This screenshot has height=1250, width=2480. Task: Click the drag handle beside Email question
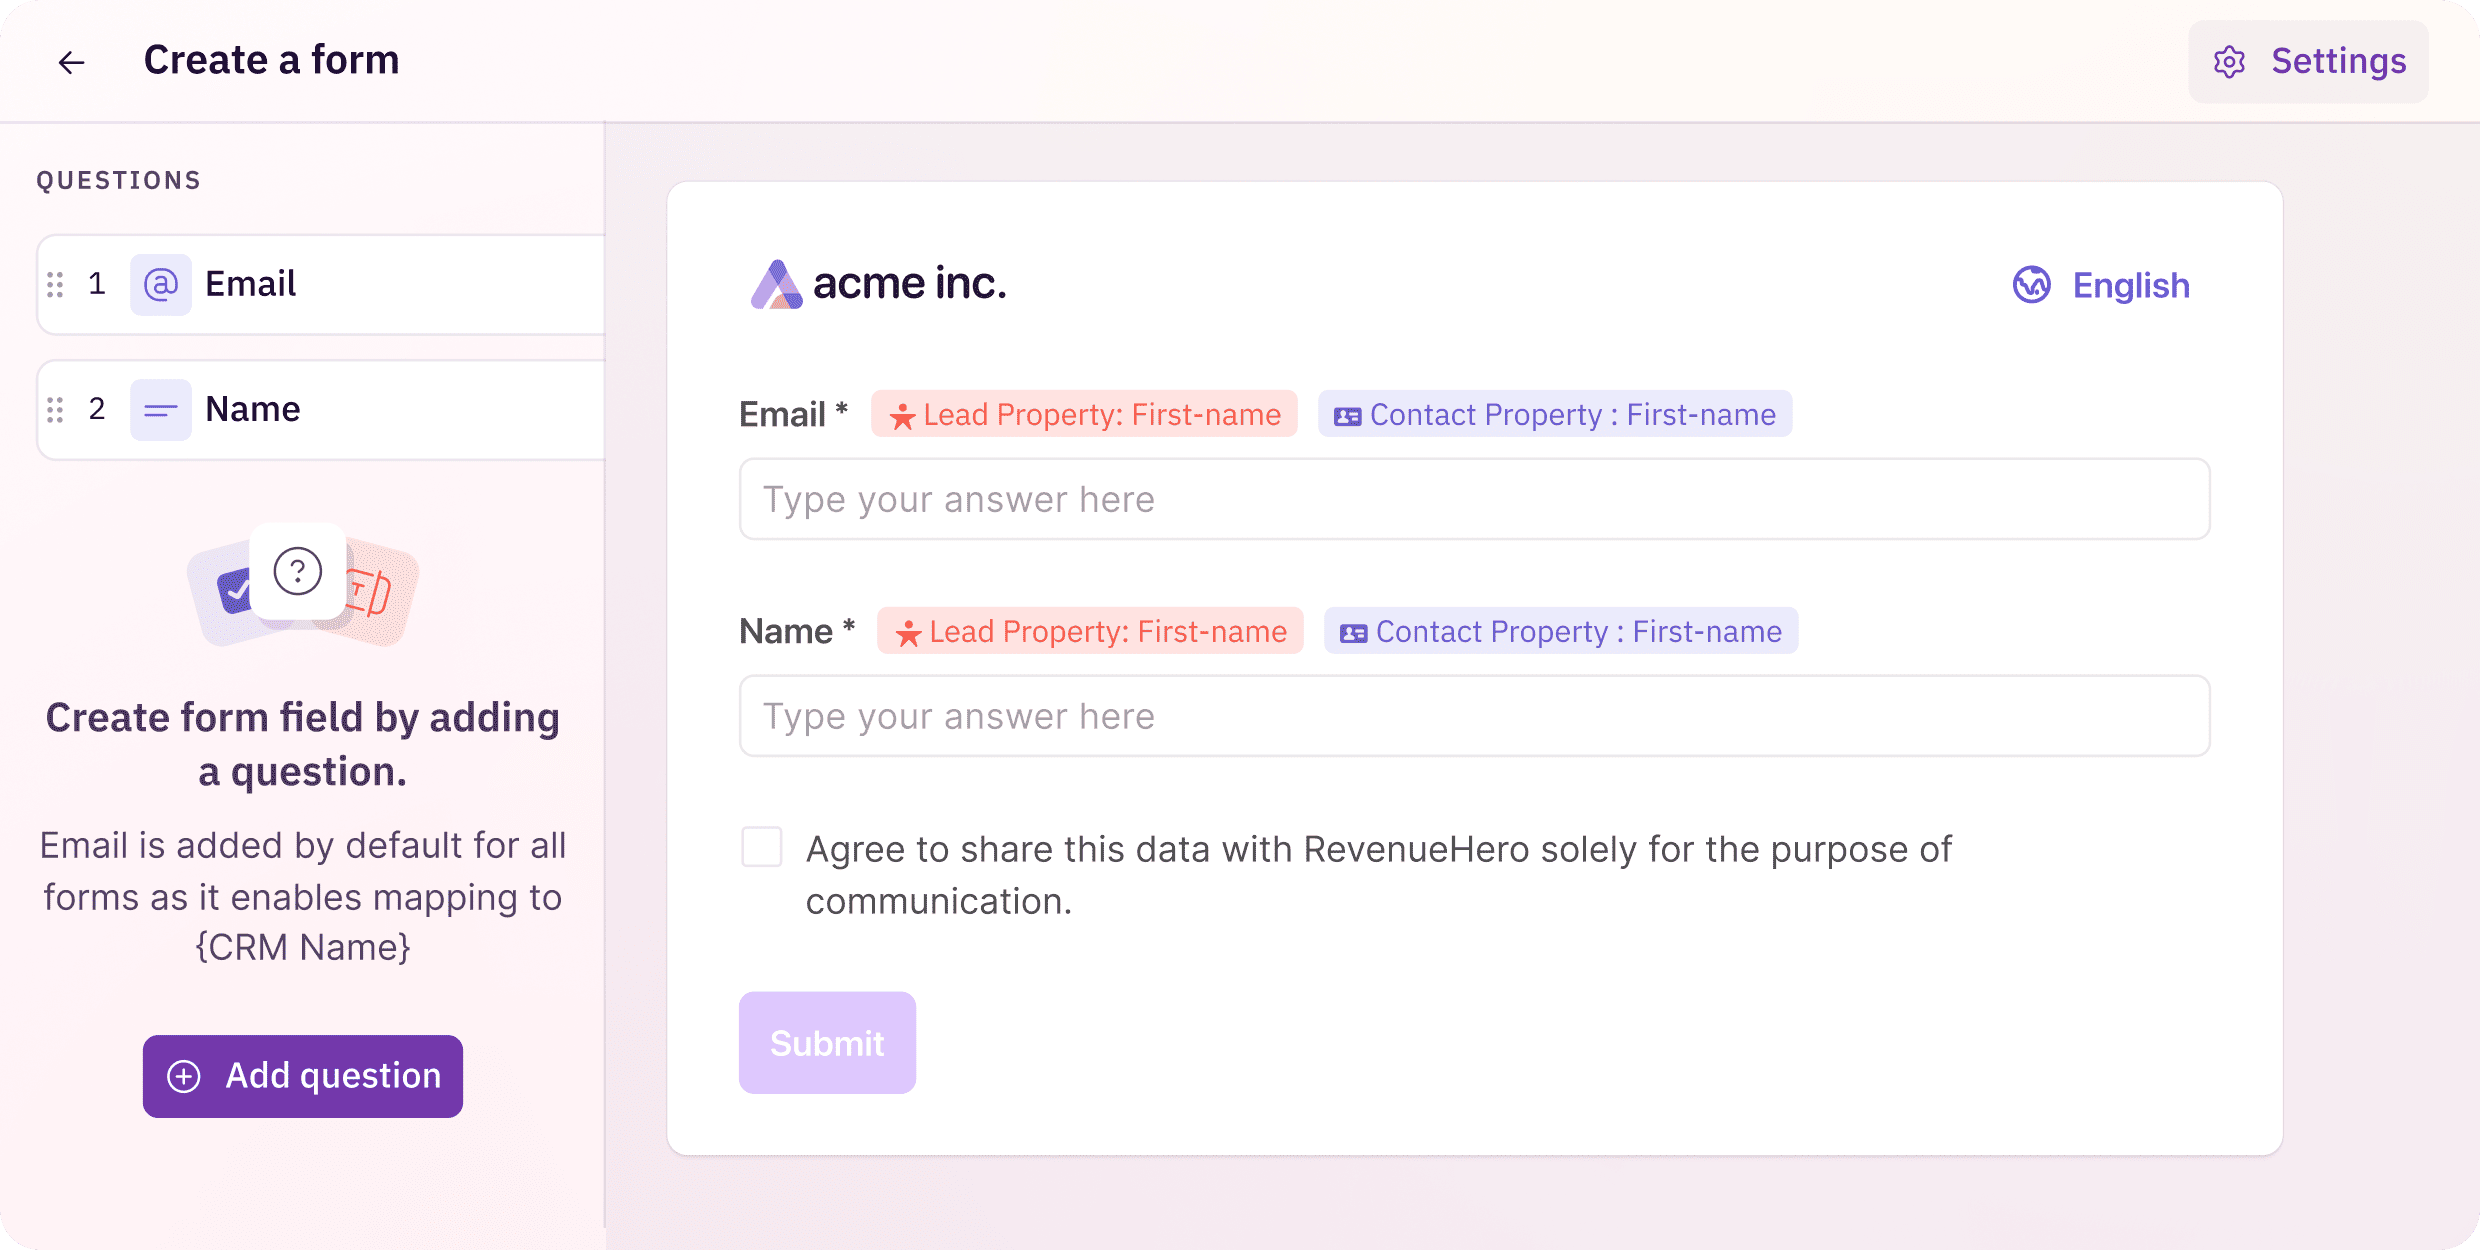pyautogui.click(x=56, y=285)
